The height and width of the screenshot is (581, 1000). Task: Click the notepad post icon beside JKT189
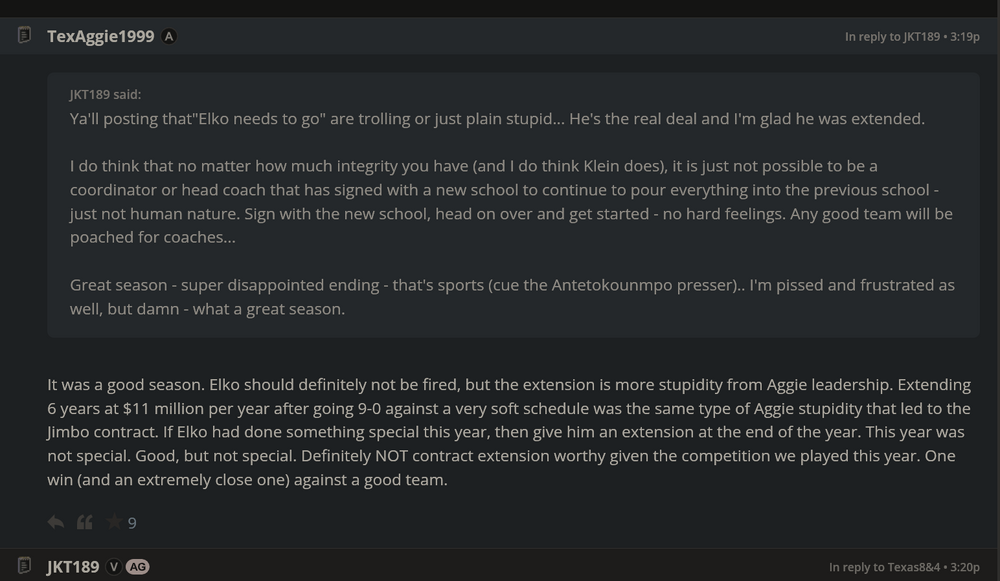pos(22,566)
